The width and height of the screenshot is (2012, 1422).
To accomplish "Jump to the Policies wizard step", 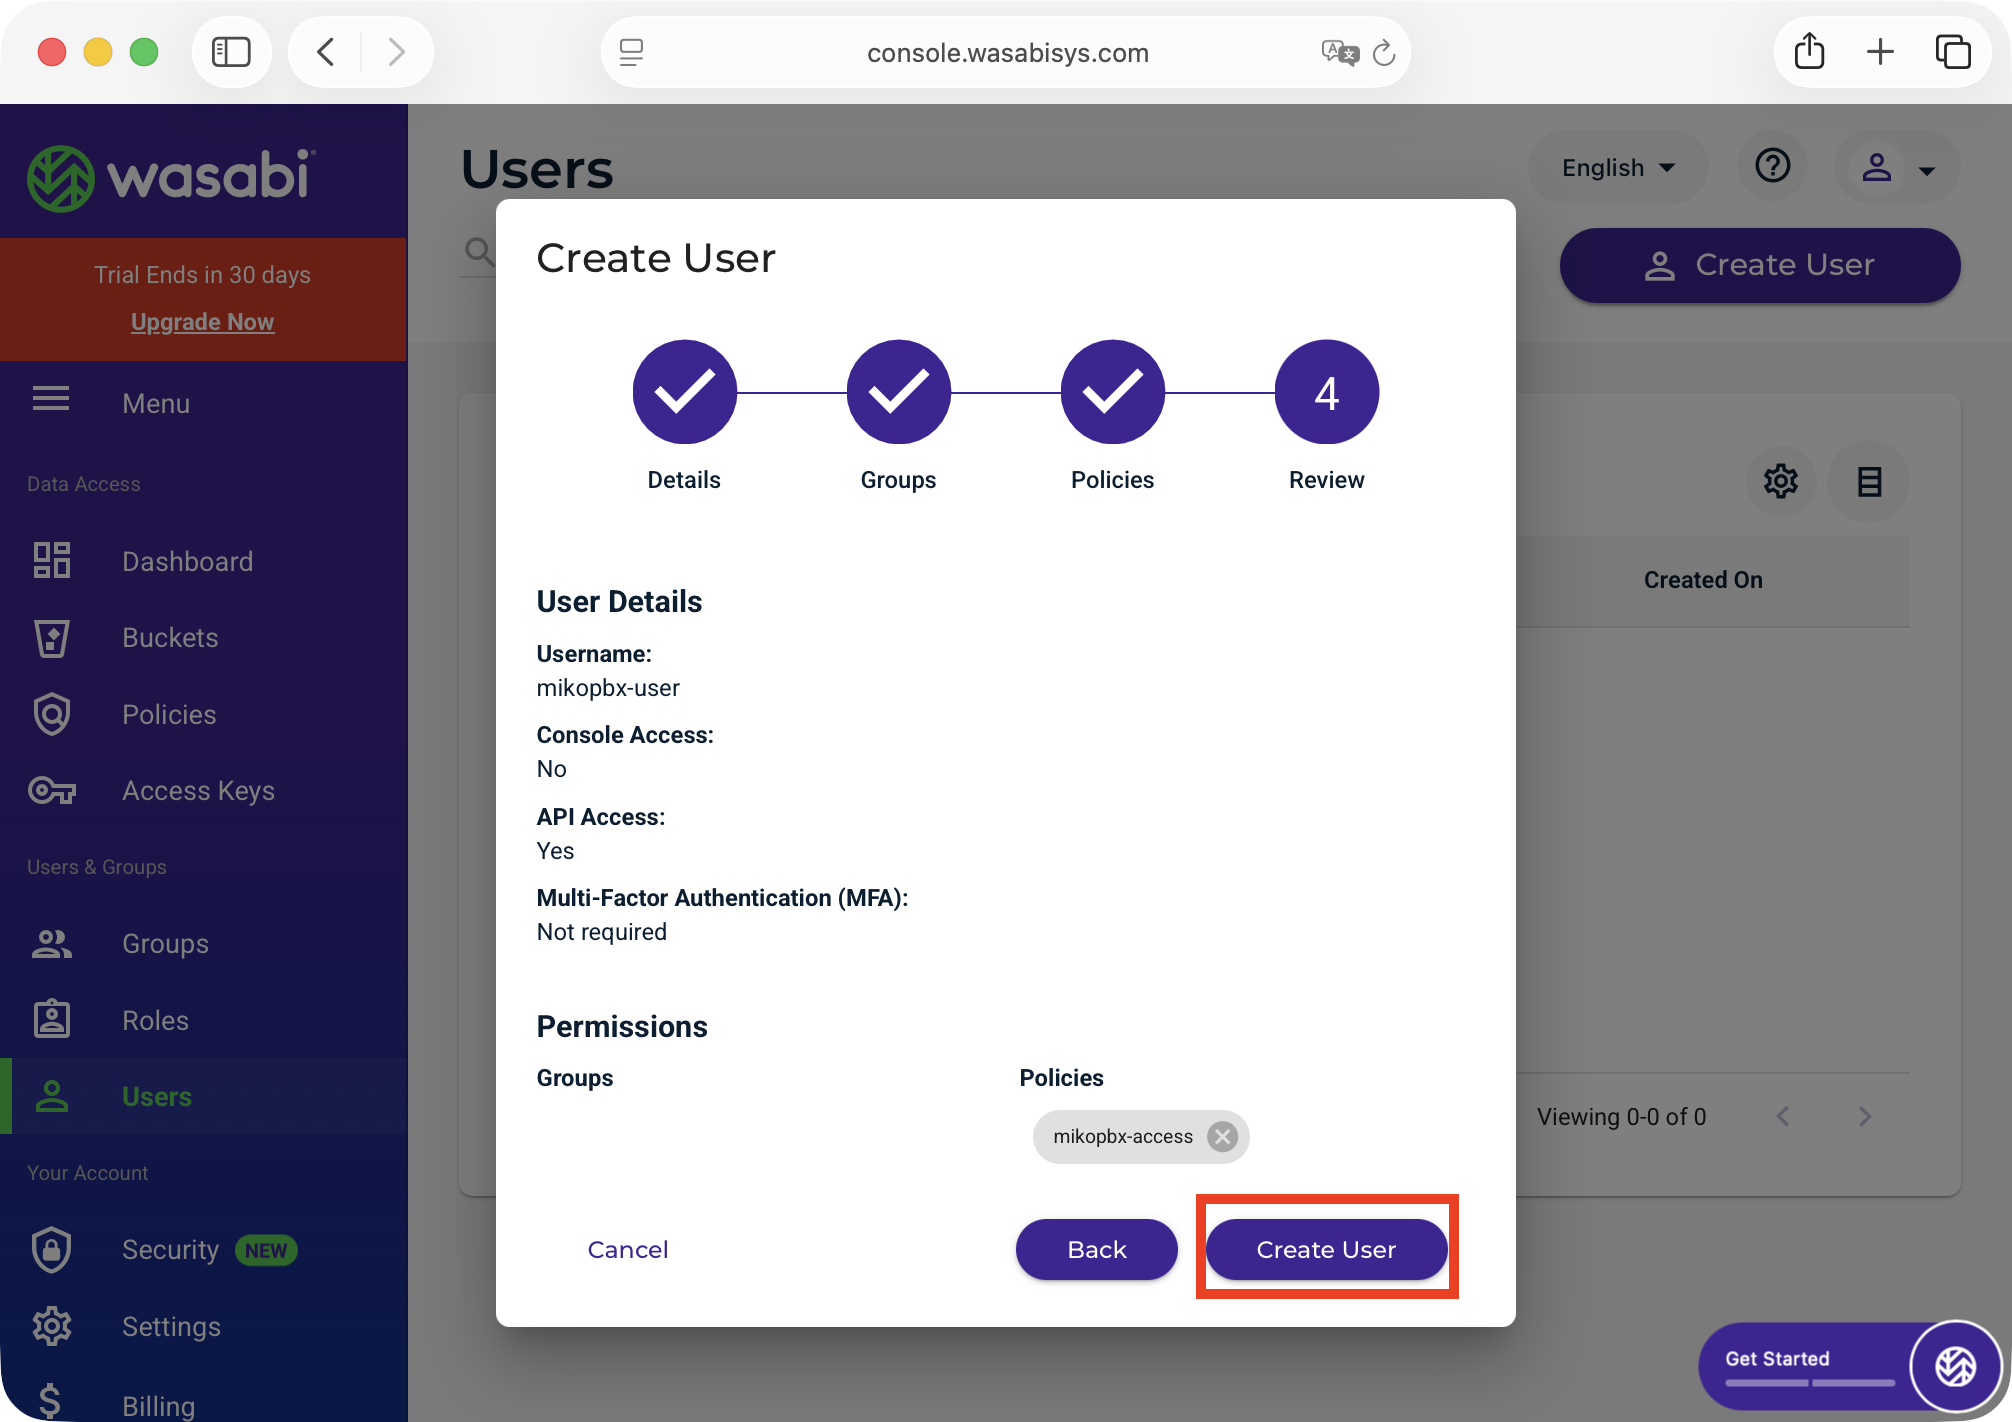I will click(1112, 392).
